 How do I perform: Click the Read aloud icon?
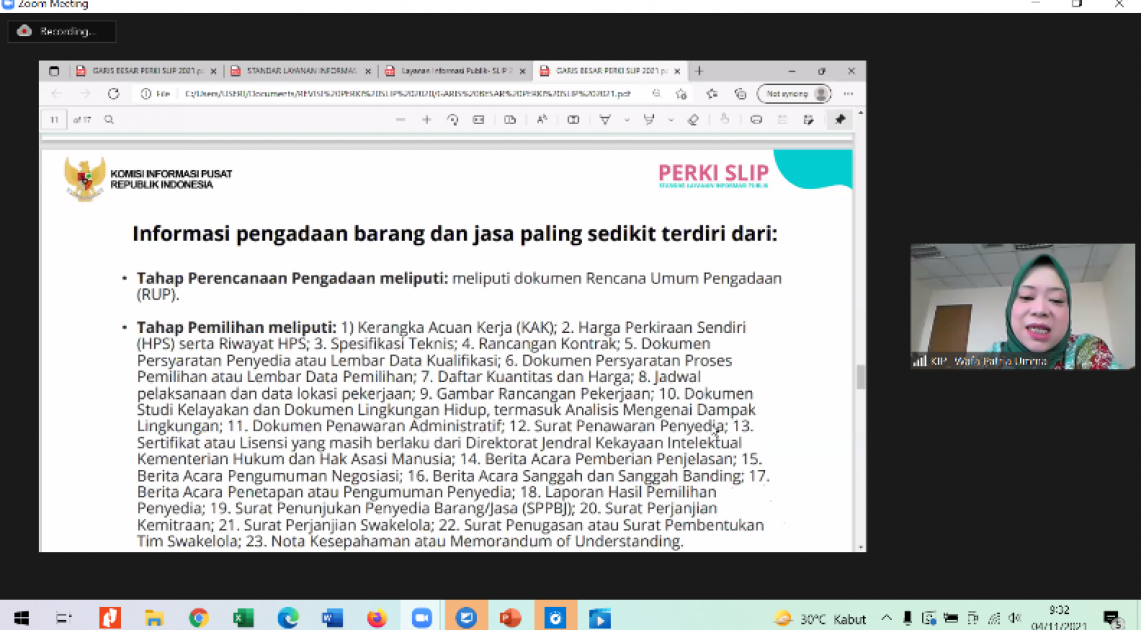(541, 120)
